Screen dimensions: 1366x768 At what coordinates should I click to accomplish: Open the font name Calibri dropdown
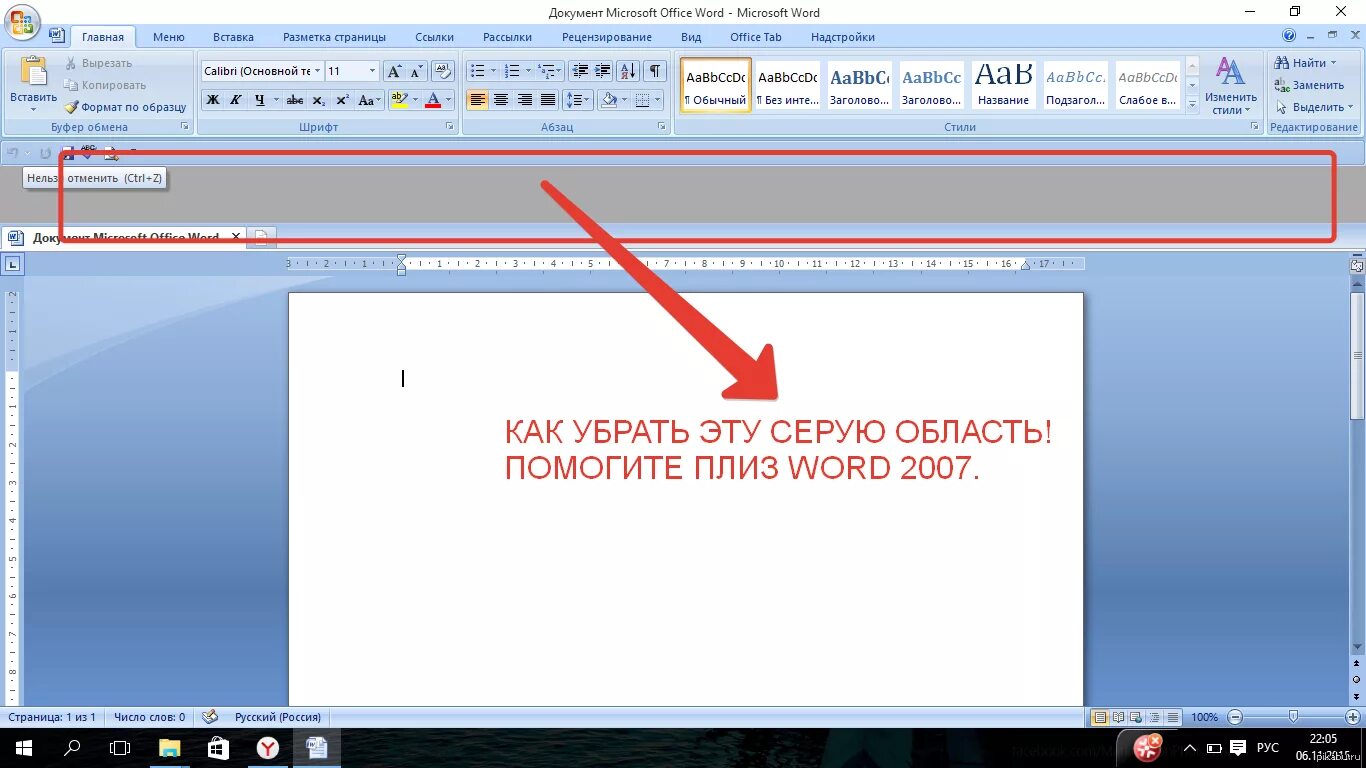point(317,71)
